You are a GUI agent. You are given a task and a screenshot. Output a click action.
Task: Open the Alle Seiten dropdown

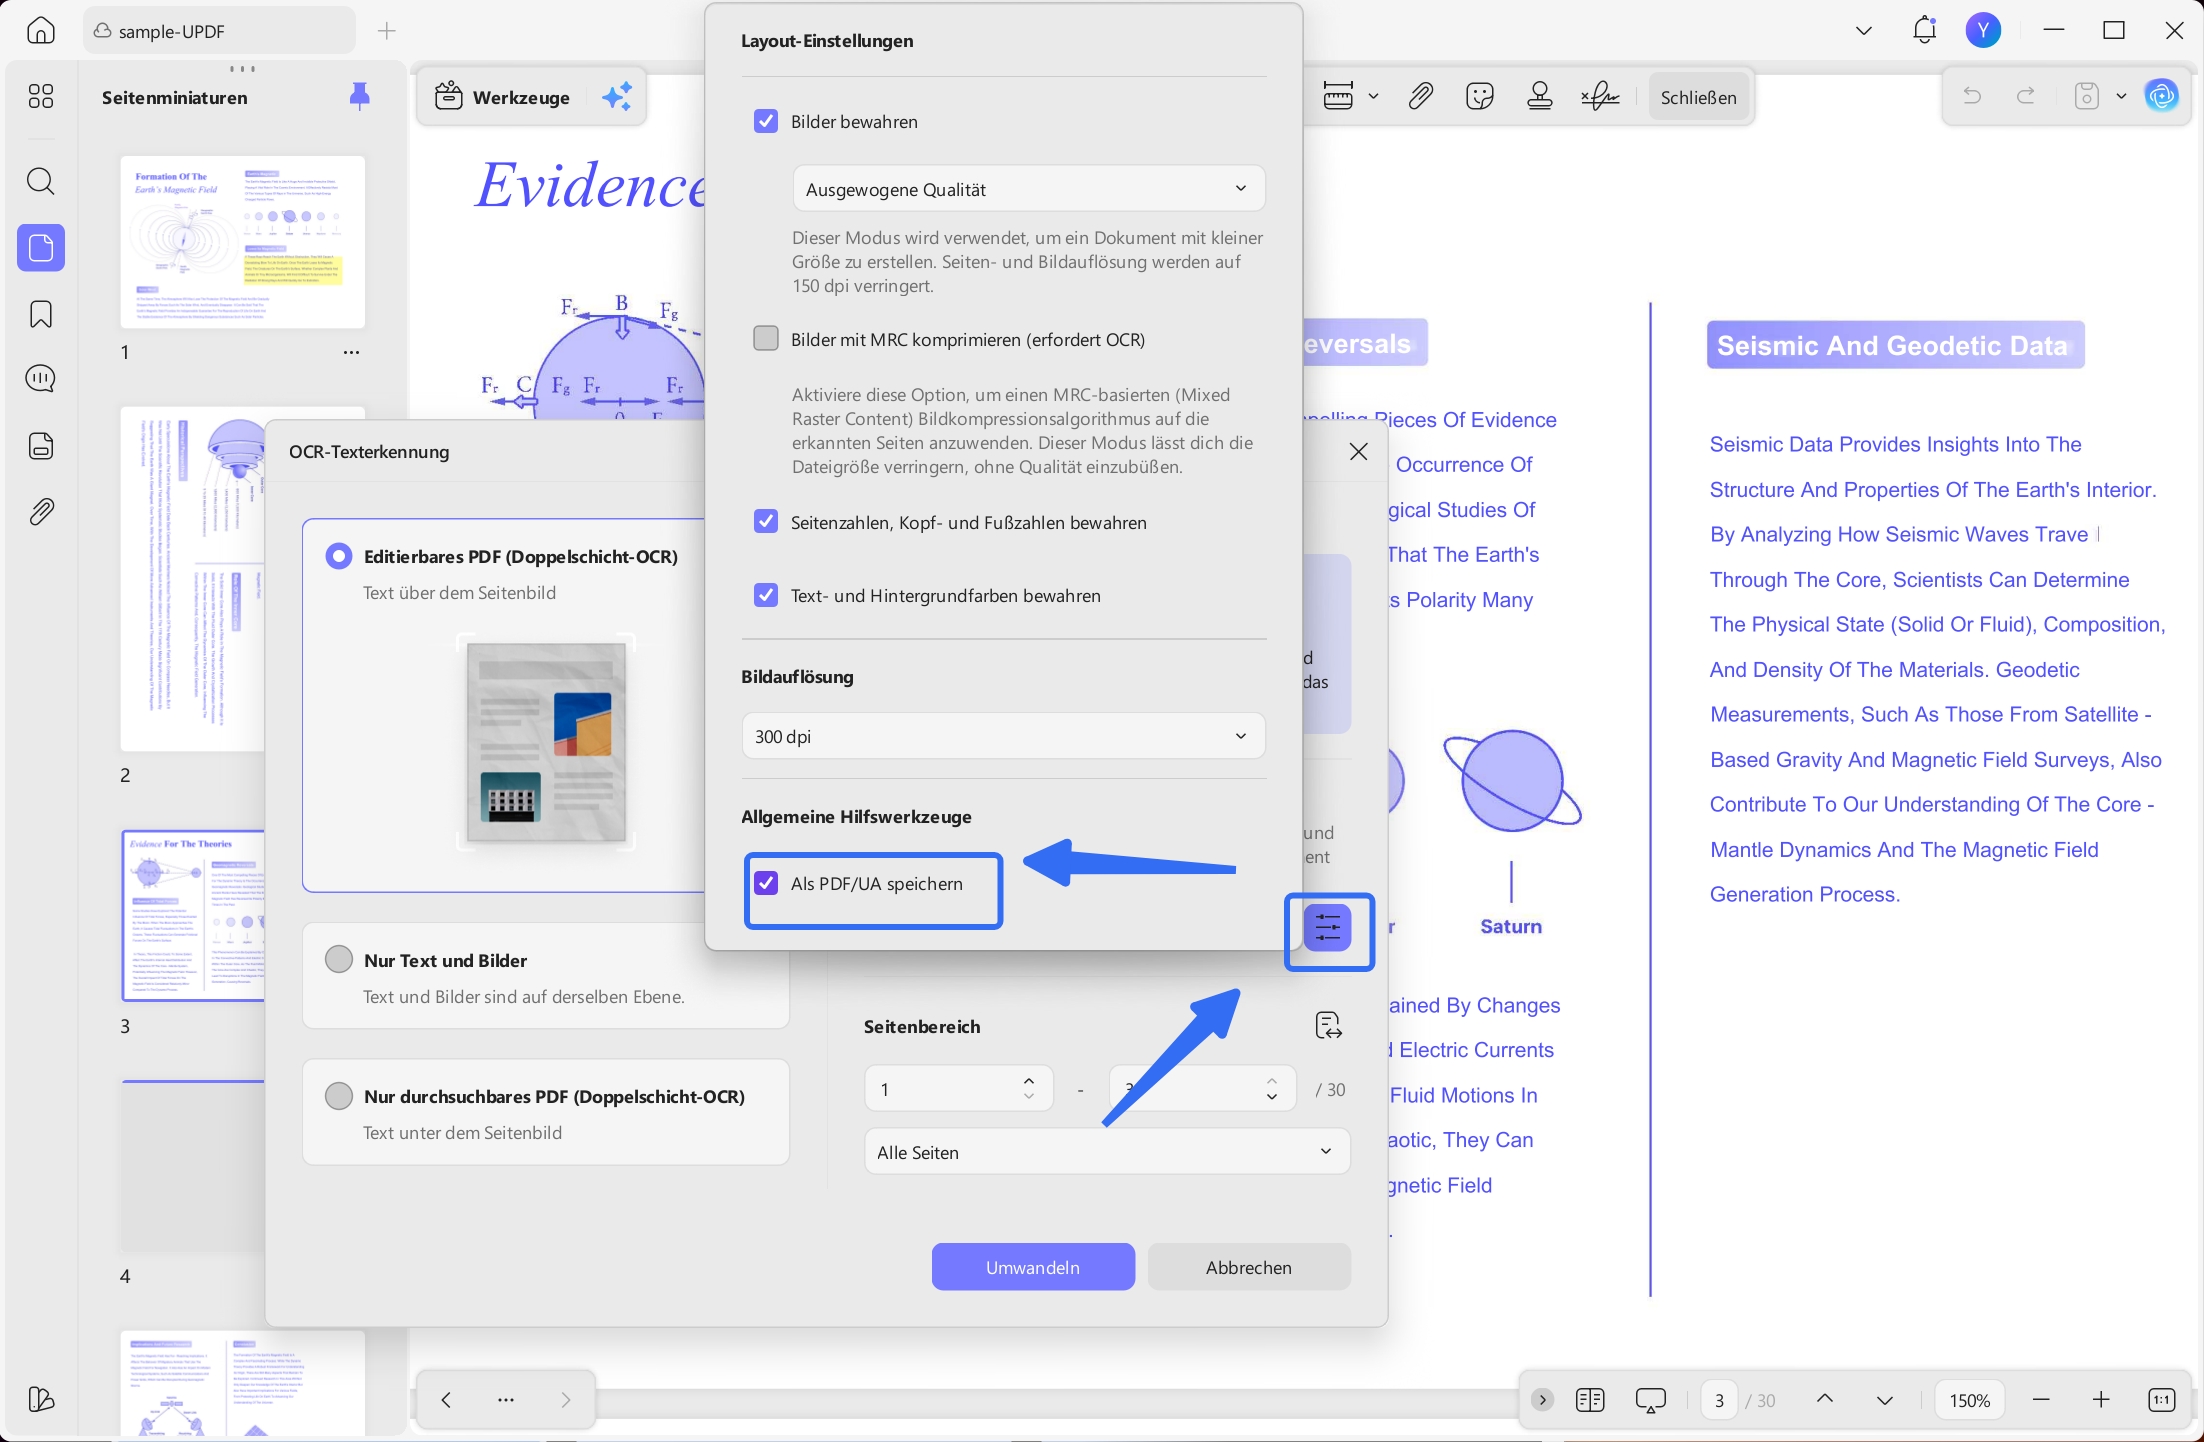[1107, 1152]
